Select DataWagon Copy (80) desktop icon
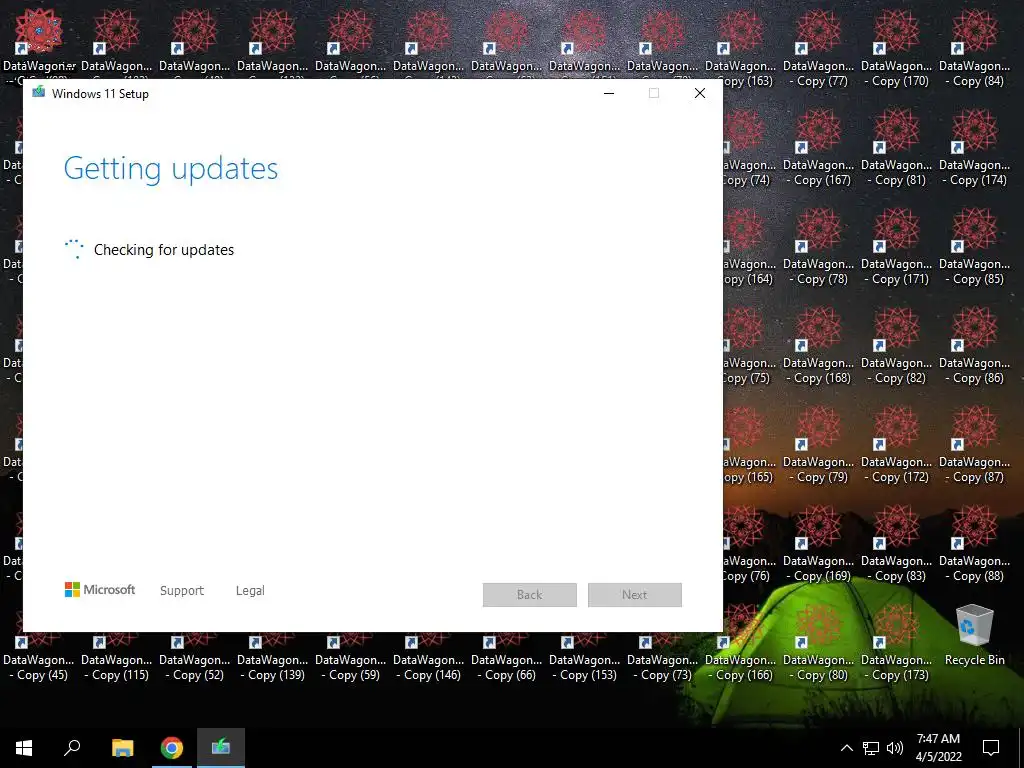Screen dimensions: 1024x768 (x=818, y=643)
